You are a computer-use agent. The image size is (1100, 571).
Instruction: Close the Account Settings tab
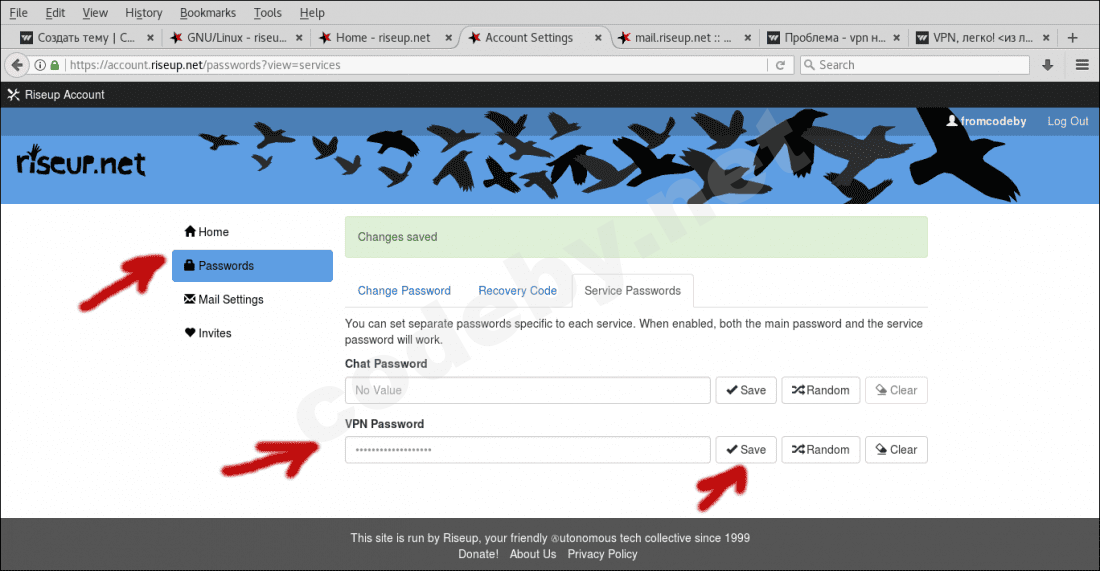(598, 38)
